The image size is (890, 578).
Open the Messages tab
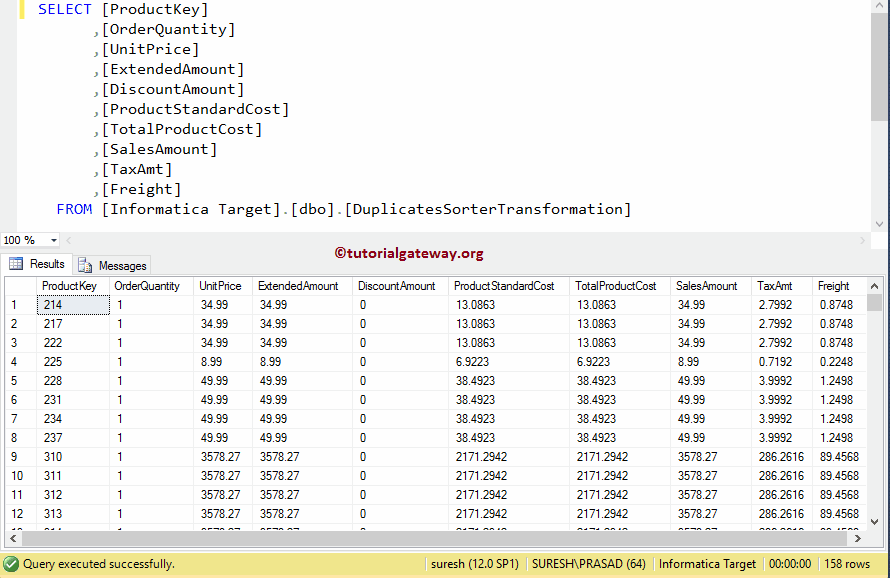[112, 265]
